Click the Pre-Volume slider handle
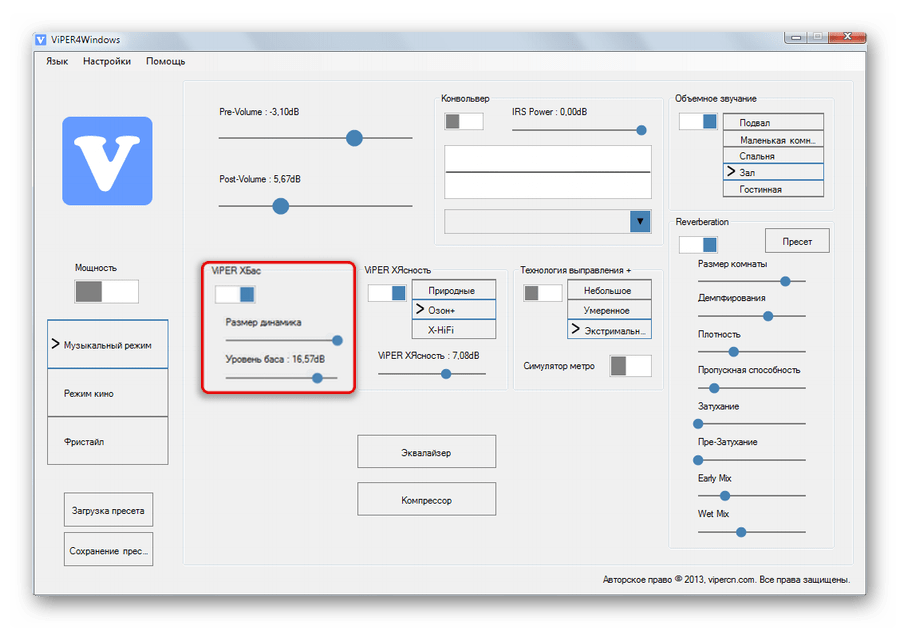Screen dimensions: 900x629 click(354, 138)
